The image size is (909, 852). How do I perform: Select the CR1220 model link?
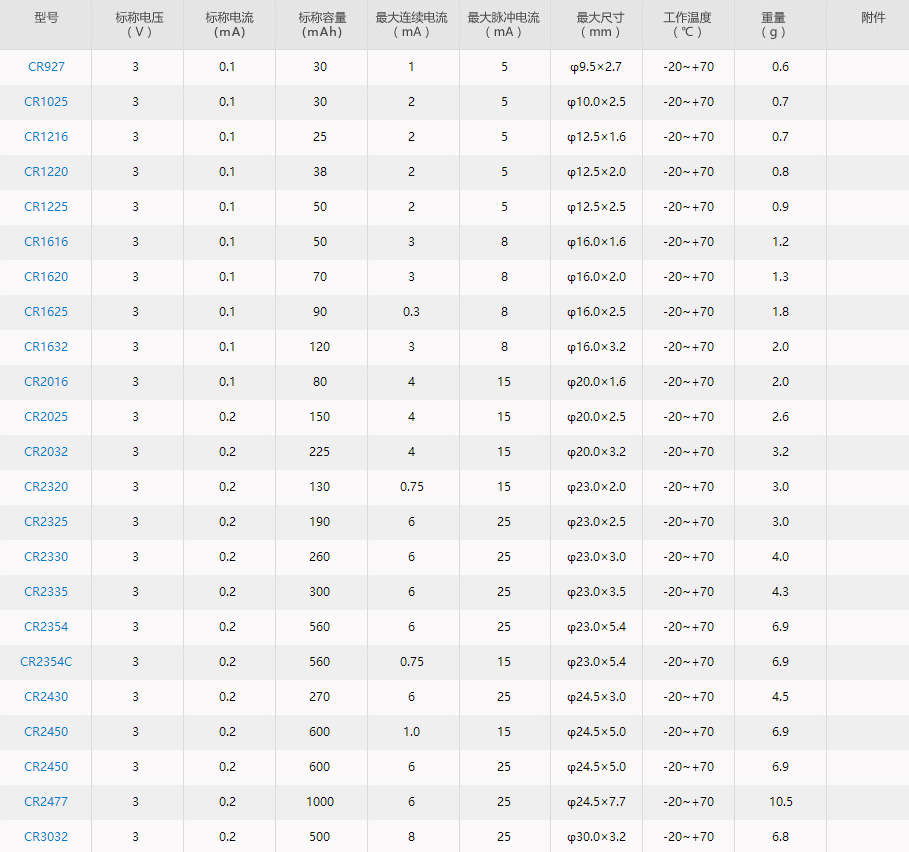click(46, 172)
